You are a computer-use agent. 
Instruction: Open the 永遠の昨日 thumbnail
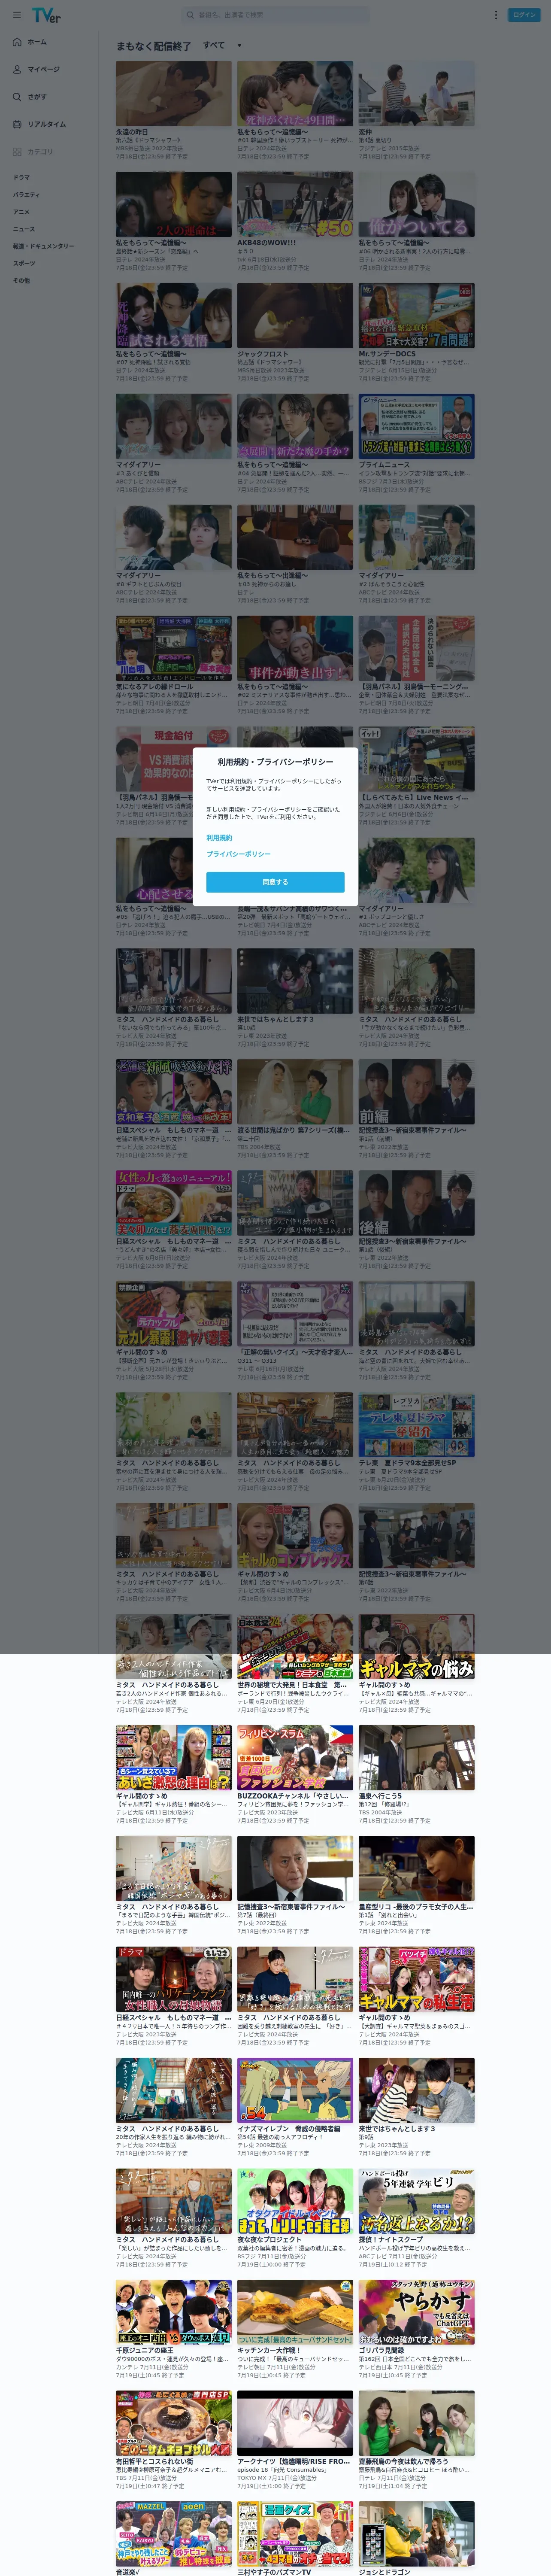pos(174,94)
